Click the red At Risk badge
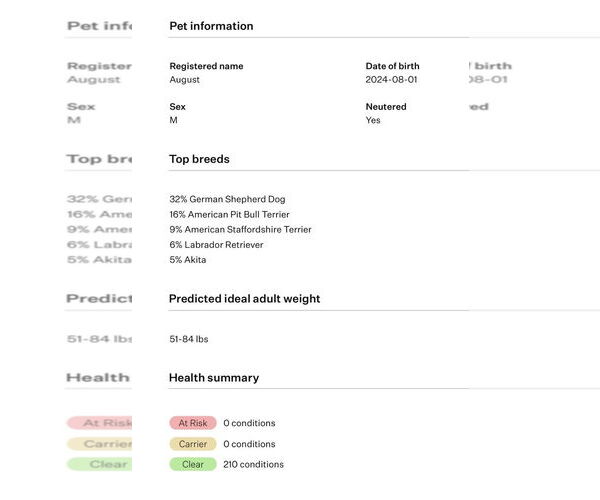The width and height of the screenshot is (600, 500). tap(193, 423)
